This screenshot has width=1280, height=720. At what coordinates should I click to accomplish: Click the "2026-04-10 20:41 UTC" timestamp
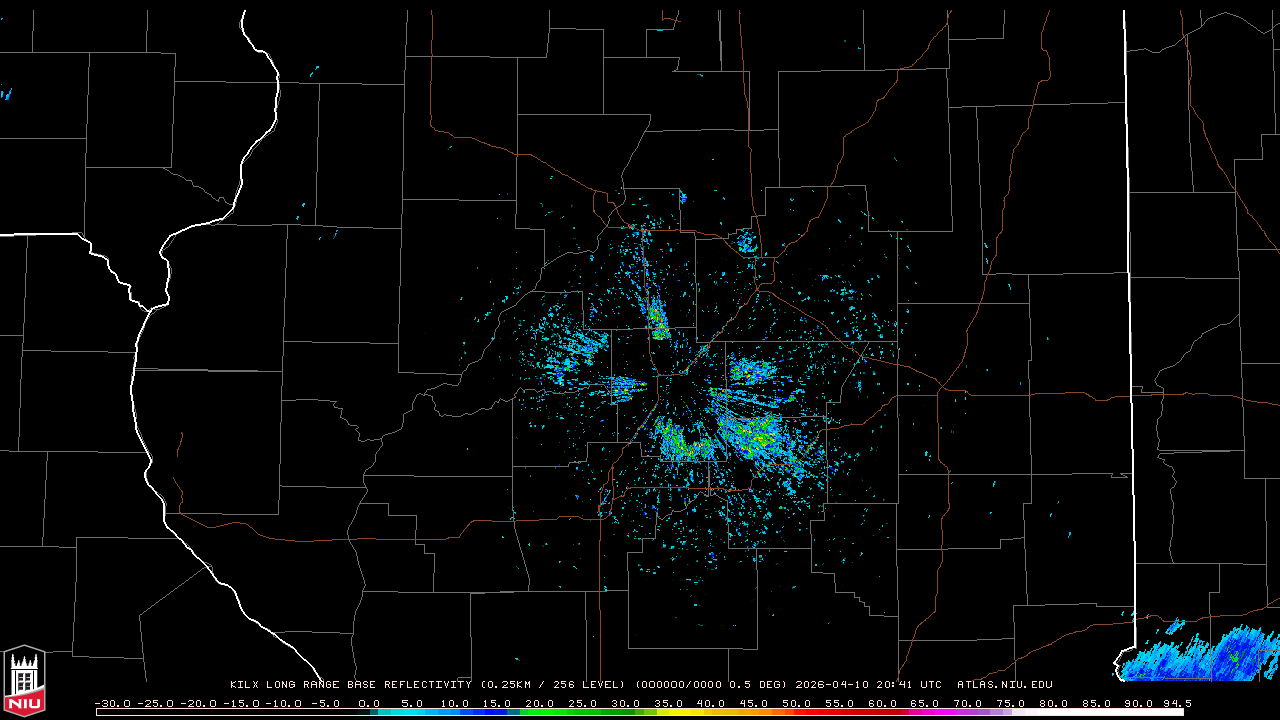869,685
